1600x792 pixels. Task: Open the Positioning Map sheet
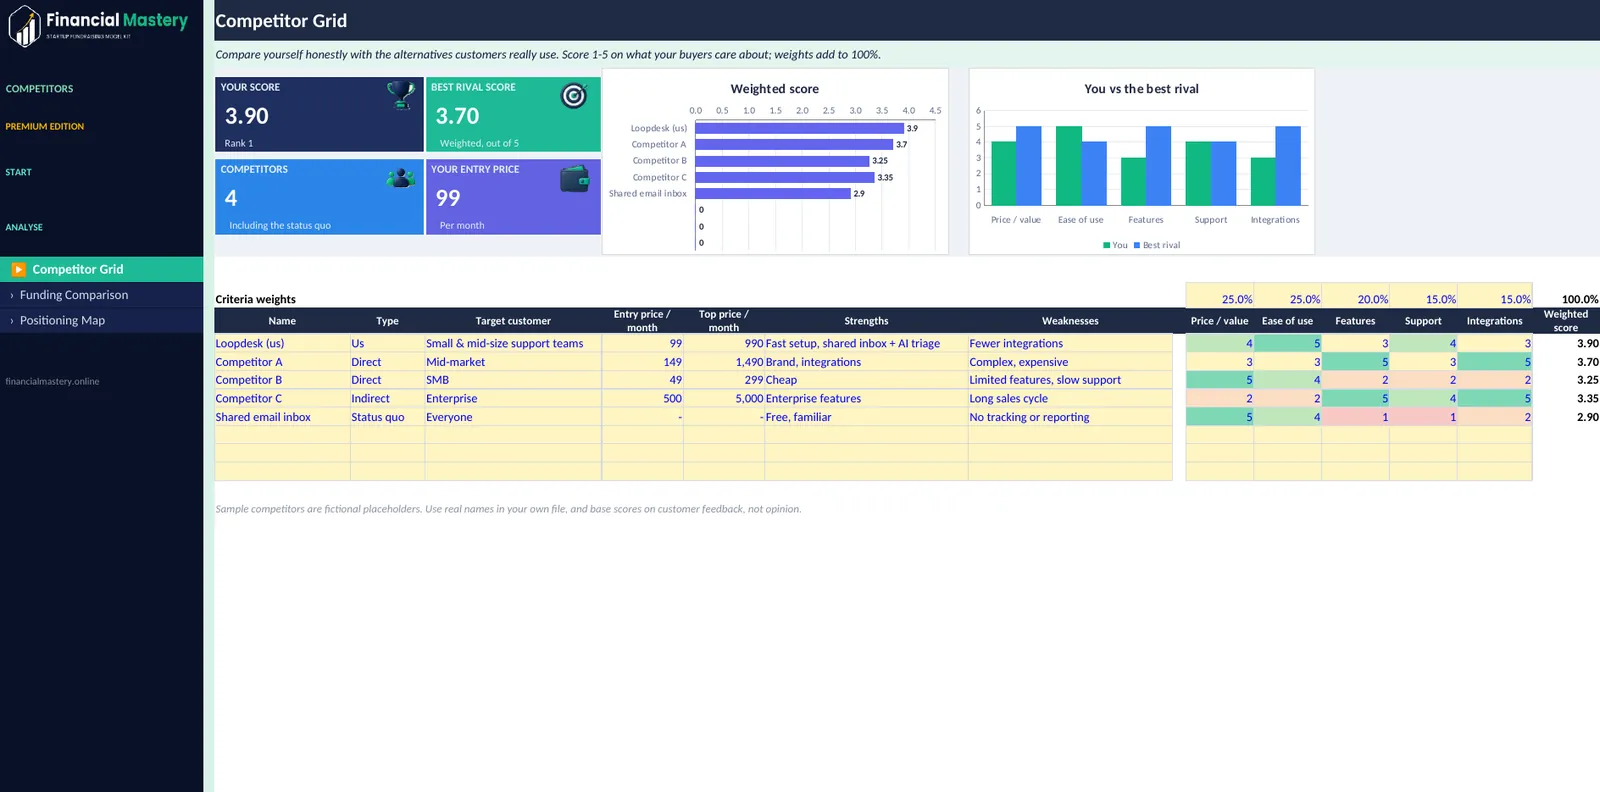(102, 321)
